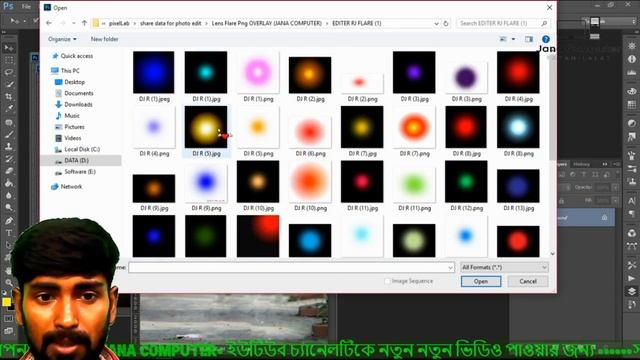Refresh the folder listing

[446, 24]
